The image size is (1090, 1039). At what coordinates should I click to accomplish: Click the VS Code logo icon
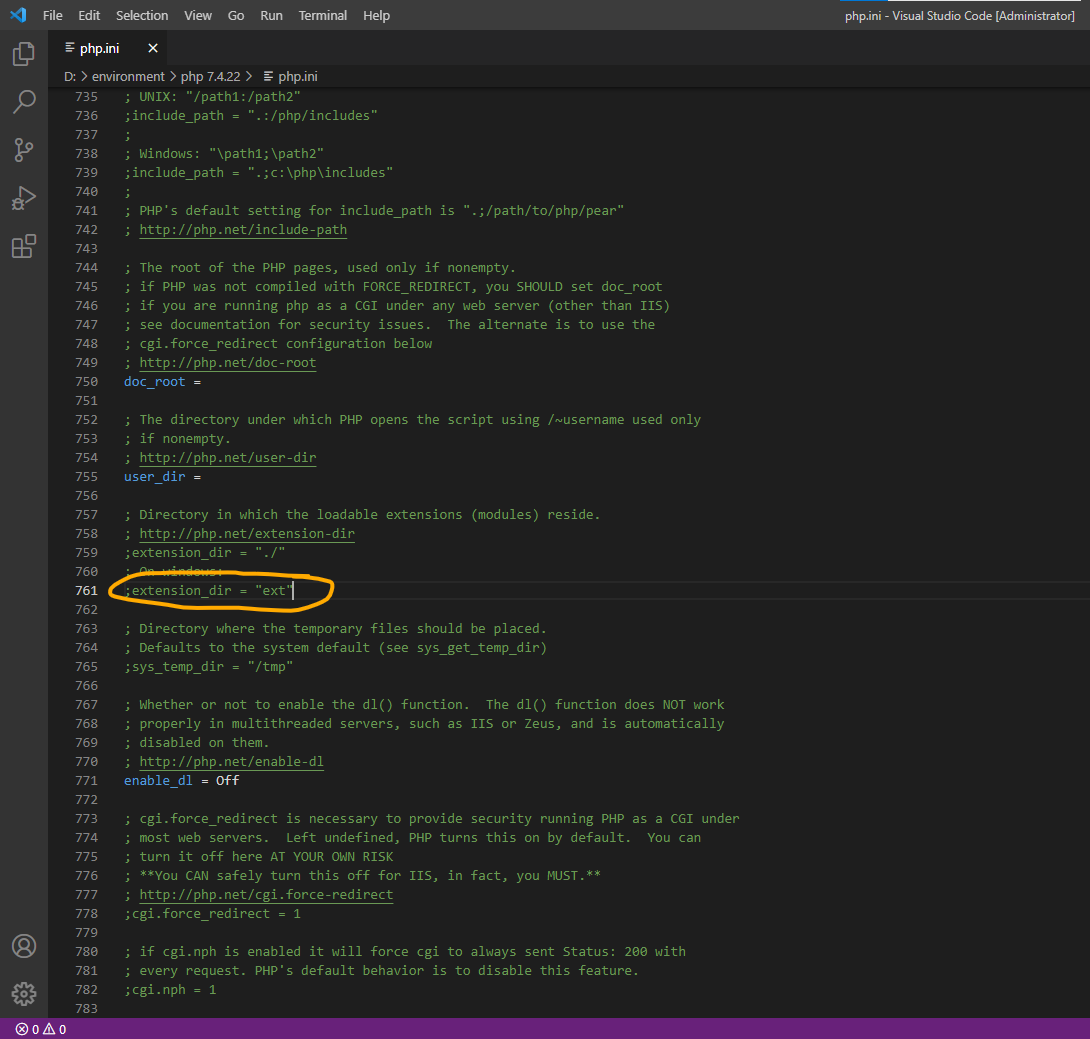point(18,15)
